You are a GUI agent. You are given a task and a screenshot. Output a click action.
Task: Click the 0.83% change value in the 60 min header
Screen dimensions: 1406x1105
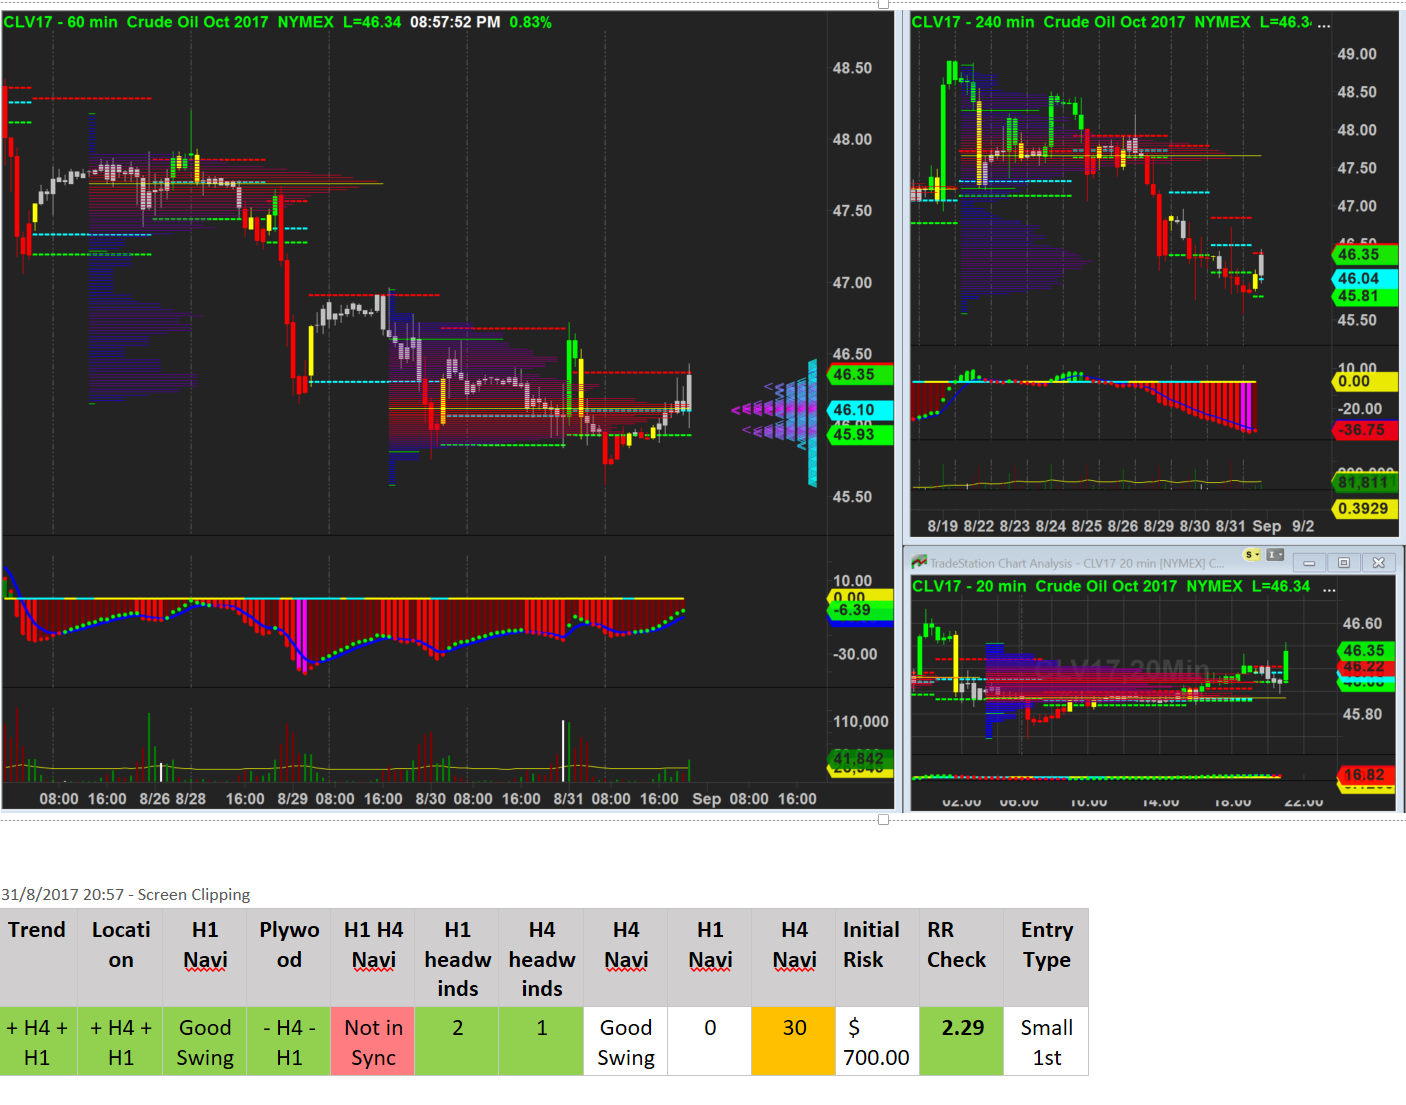pos(530,22)
